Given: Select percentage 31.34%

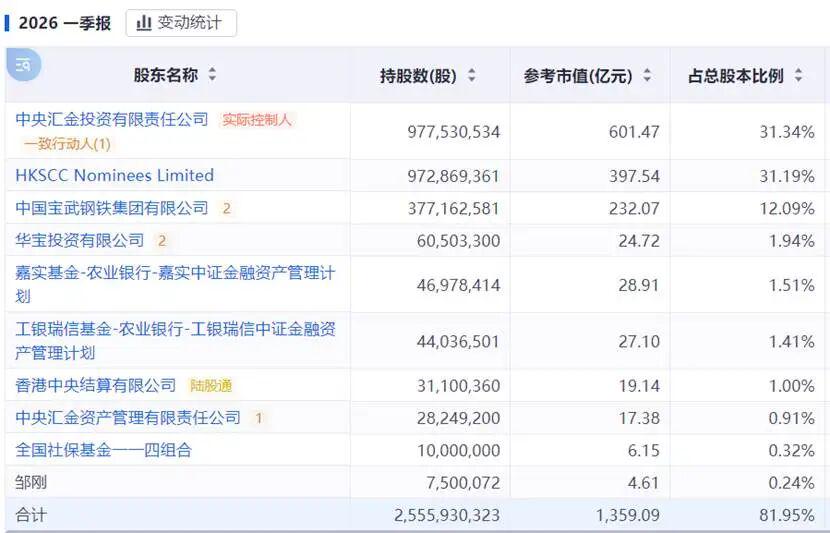Looking at the screenshot, I should [787, 132].
